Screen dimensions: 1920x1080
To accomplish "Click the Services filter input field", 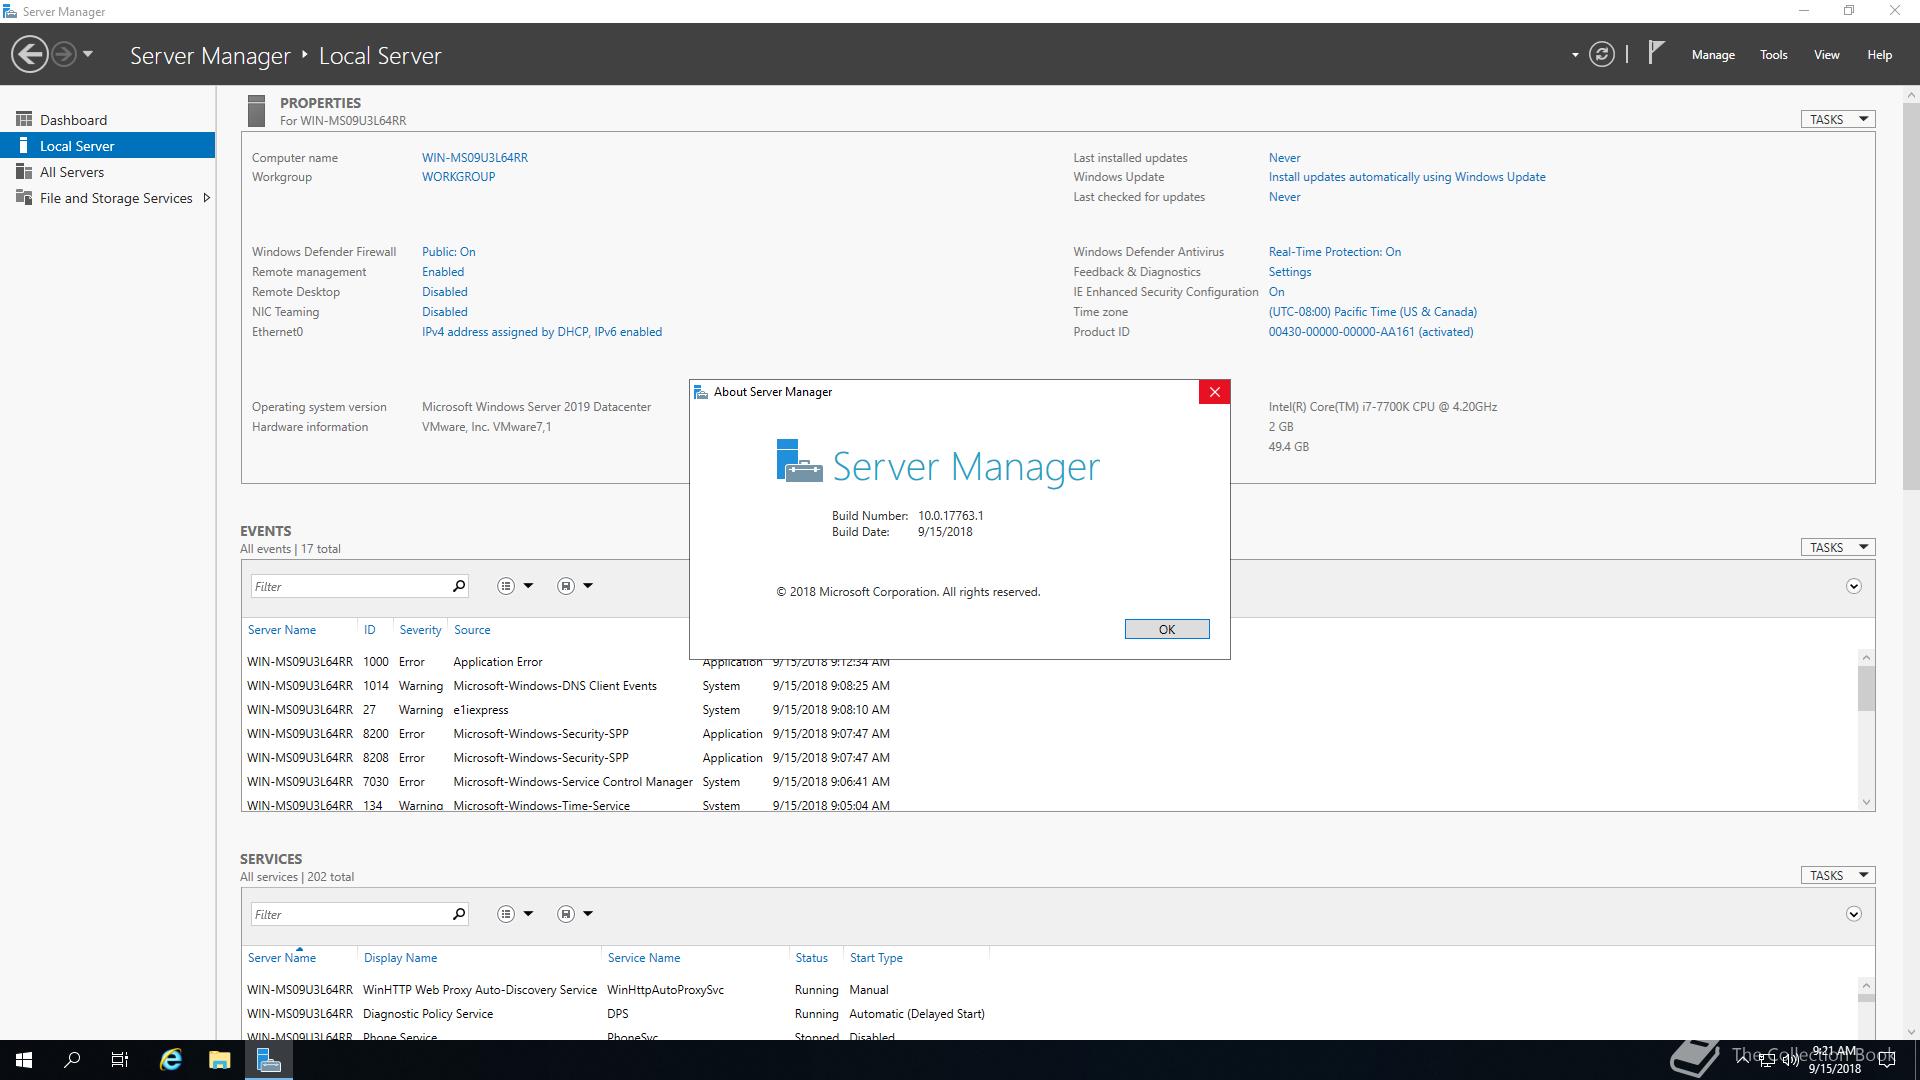I will (349, 914).
